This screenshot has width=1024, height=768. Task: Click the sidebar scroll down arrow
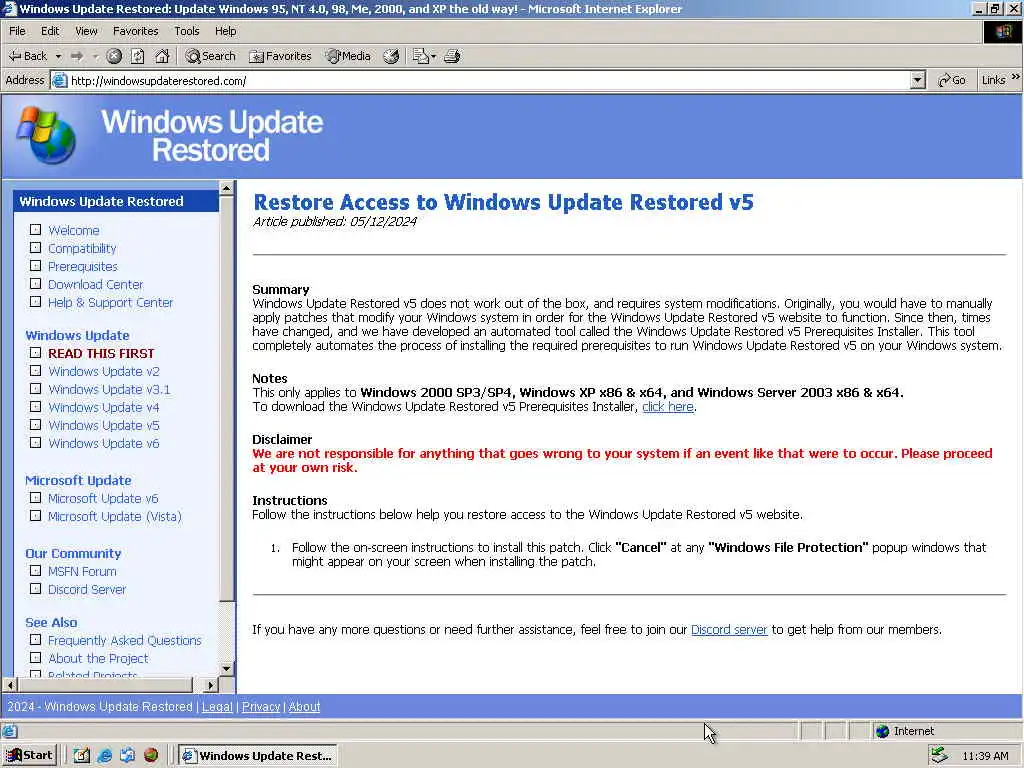pyautogui.click(x=227, y=669)
